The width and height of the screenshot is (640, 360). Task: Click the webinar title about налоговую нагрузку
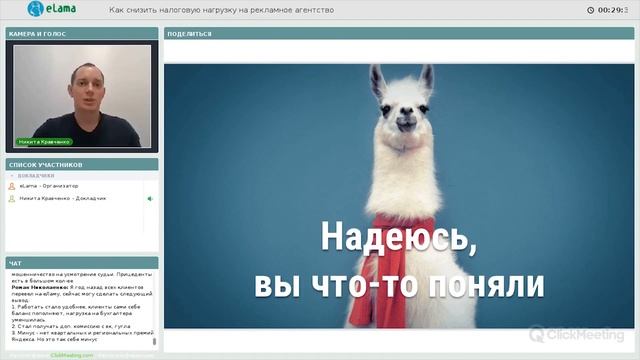click(222, 10)
